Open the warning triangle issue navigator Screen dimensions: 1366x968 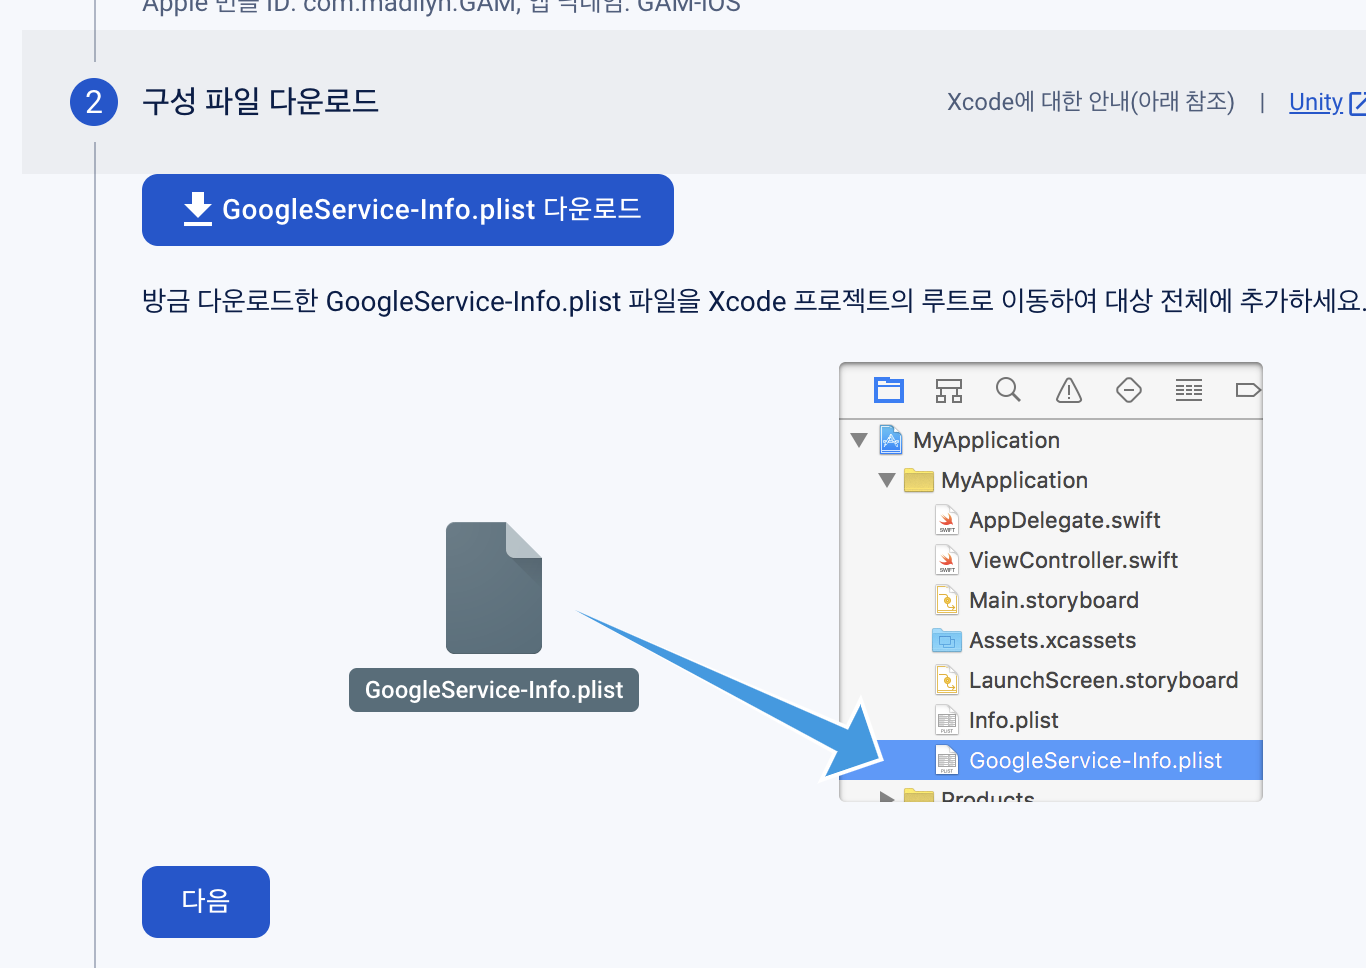[1069, 390]
